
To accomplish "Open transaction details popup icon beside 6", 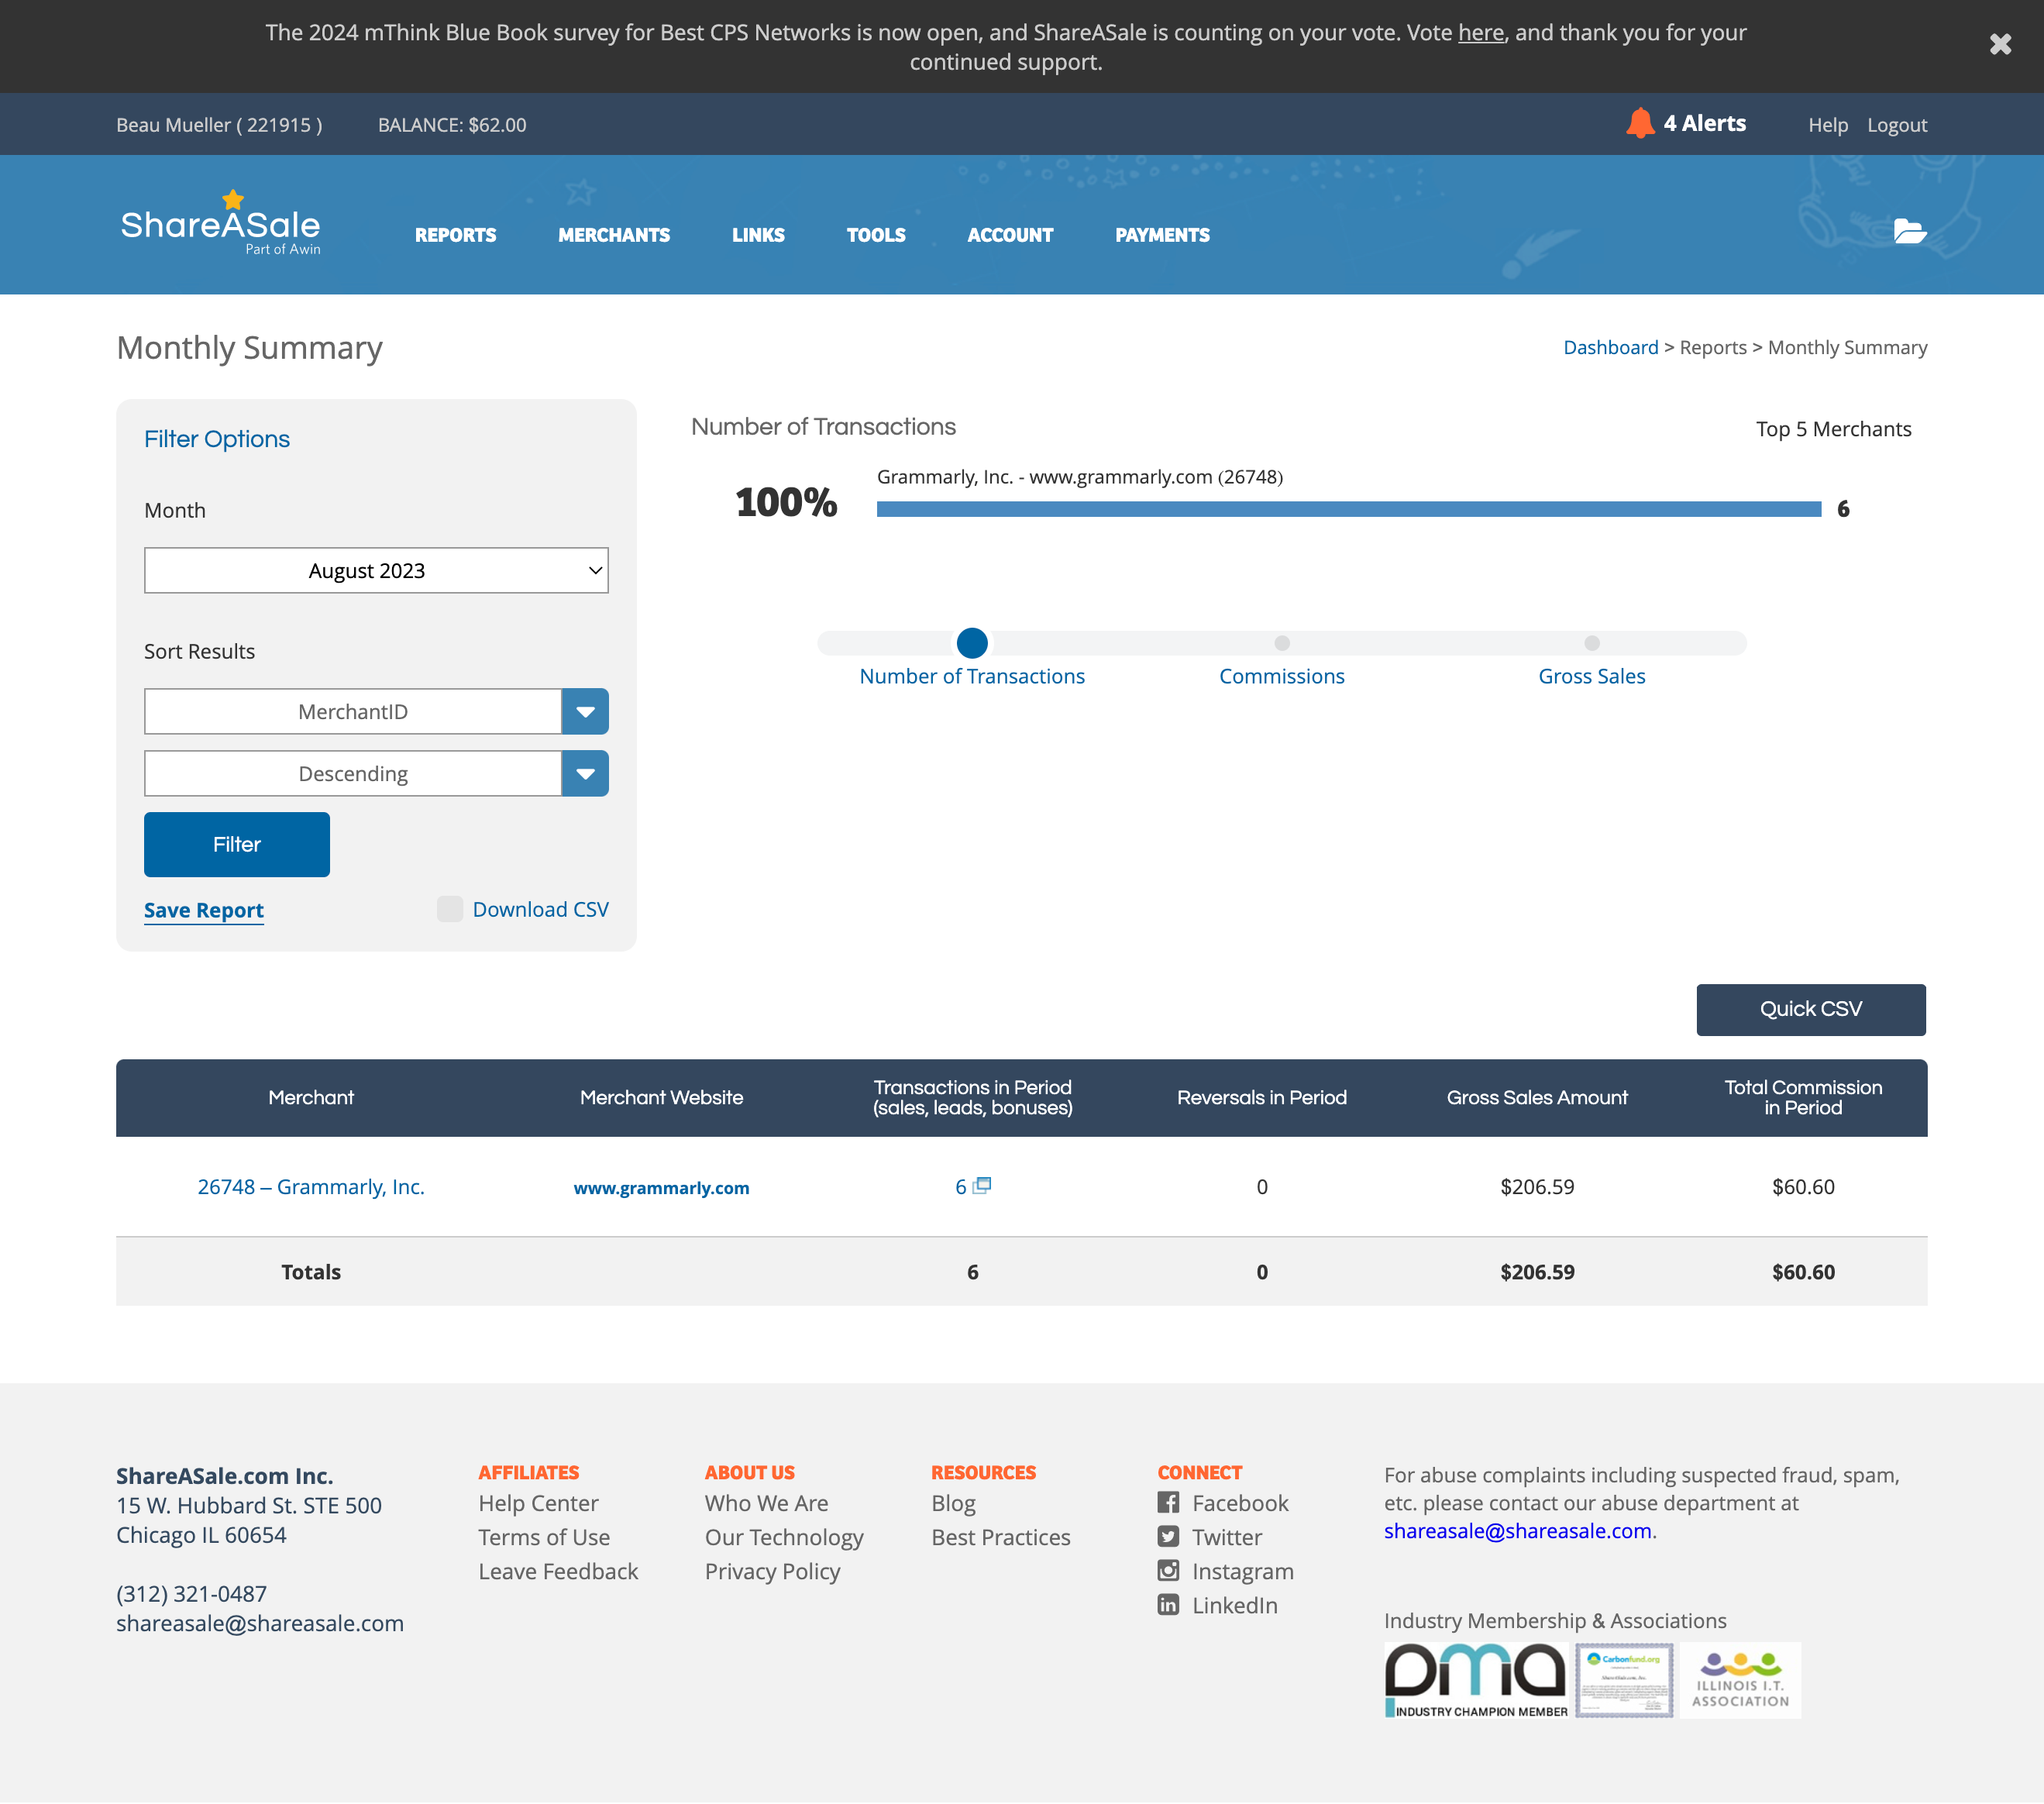I will coord(983,1185).
